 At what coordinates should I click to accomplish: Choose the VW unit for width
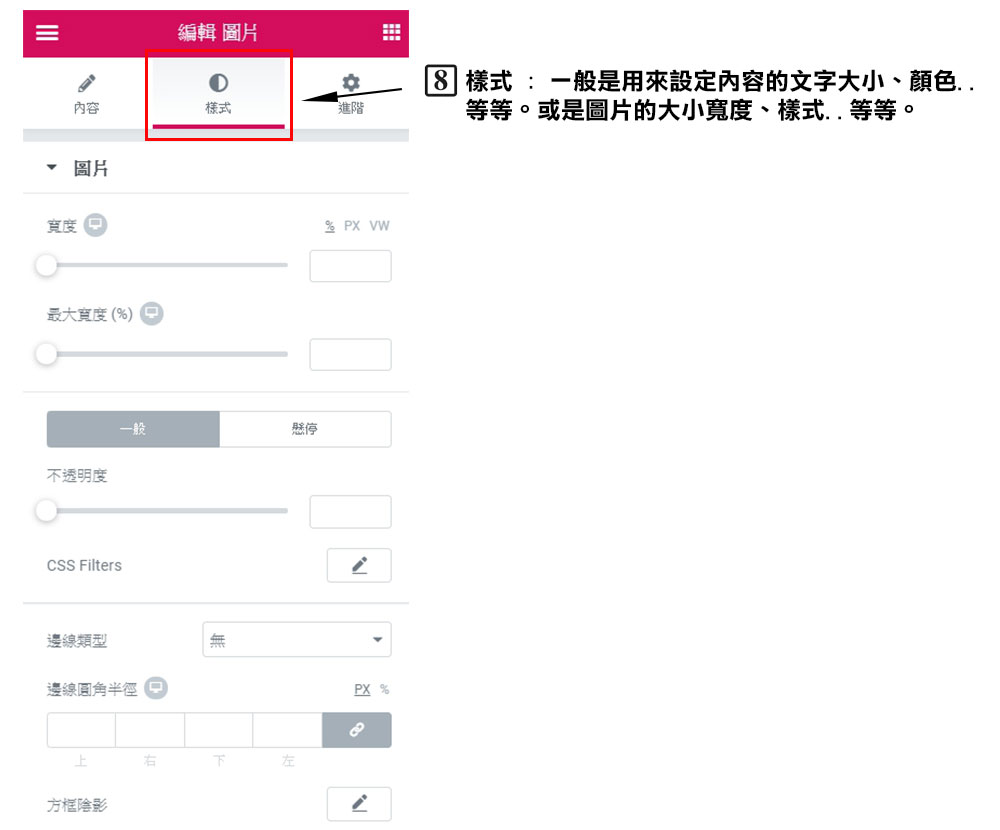coord(379,226)
